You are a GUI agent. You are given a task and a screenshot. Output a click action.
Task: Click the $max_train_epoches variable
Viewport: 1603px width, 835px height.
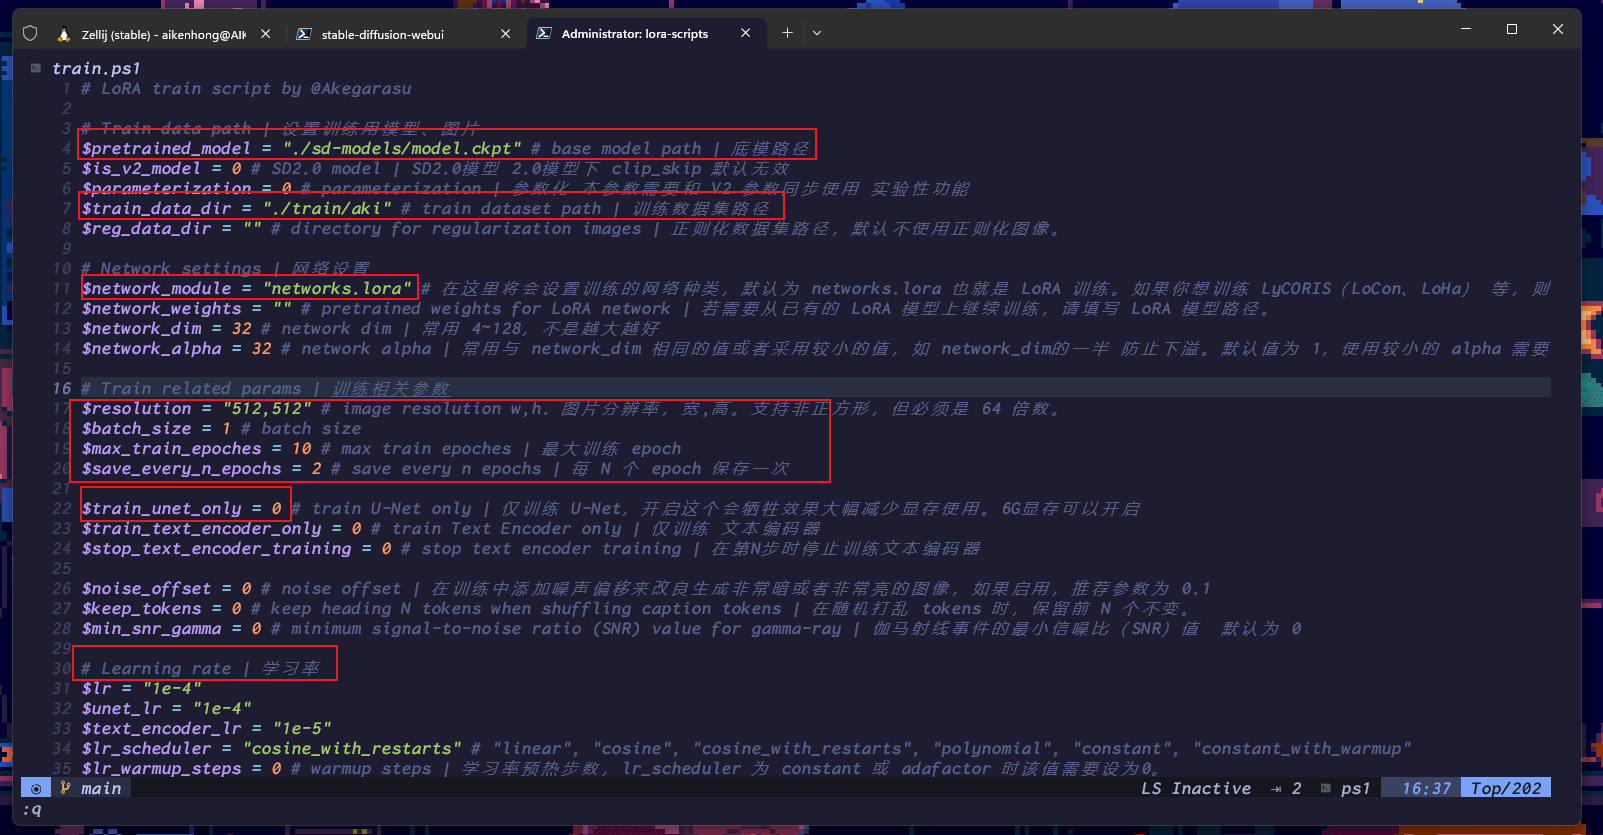tap(171, 448)
